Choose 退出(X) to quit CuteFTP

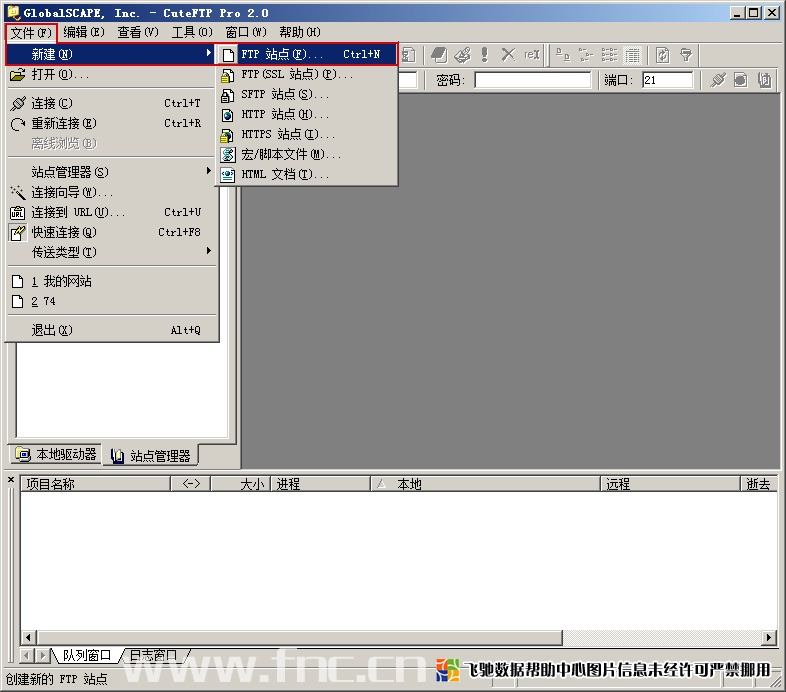tap(111, 330)
